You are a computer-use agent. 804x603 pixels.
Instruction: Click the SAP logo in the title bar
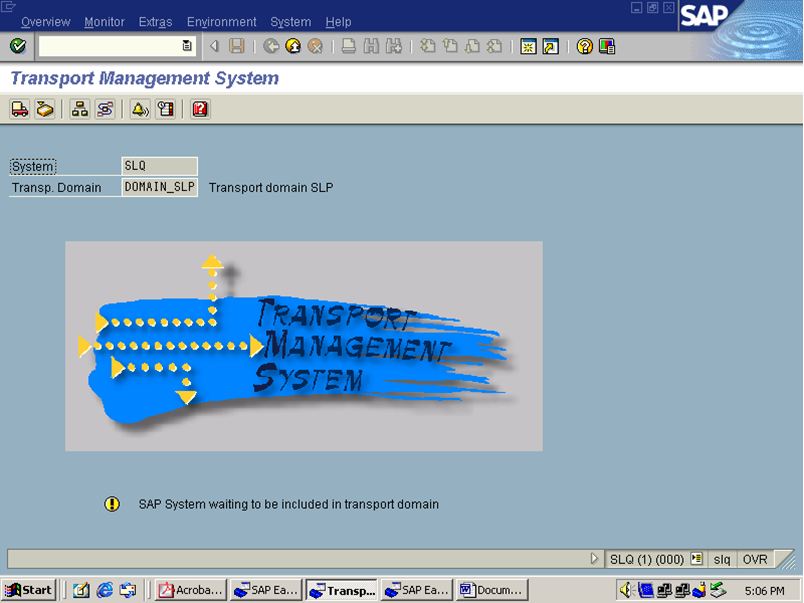coord(704,15)
